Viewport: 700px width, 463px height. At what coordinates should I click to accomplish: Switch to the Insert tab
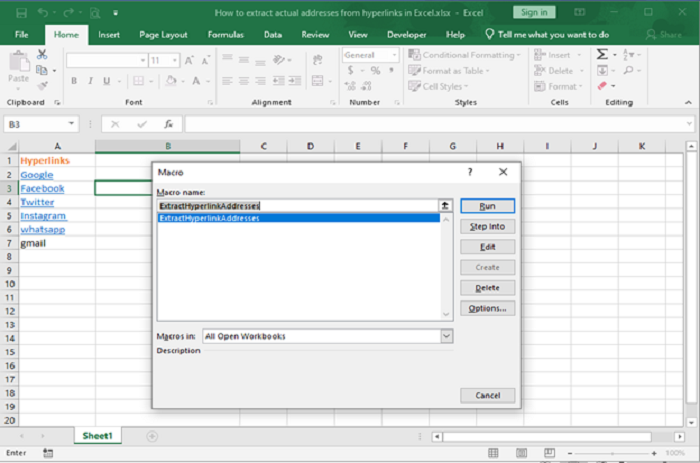click(x=109, y=34)
